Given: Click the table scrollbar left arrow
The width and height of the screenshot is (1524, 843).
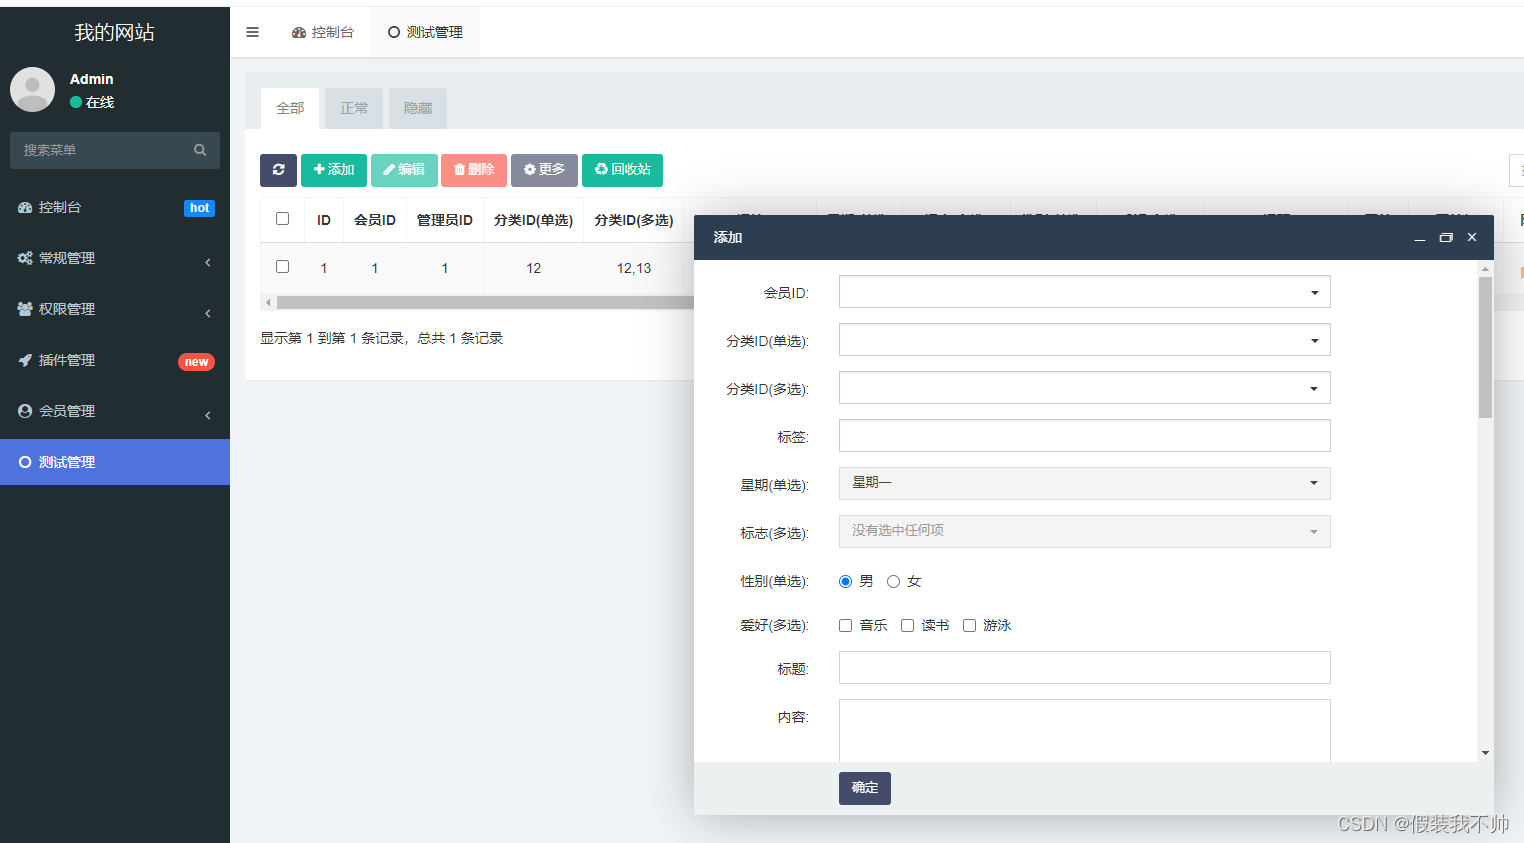Looking at the screenshot, I should pyautogui.click(x=268, y=302).
